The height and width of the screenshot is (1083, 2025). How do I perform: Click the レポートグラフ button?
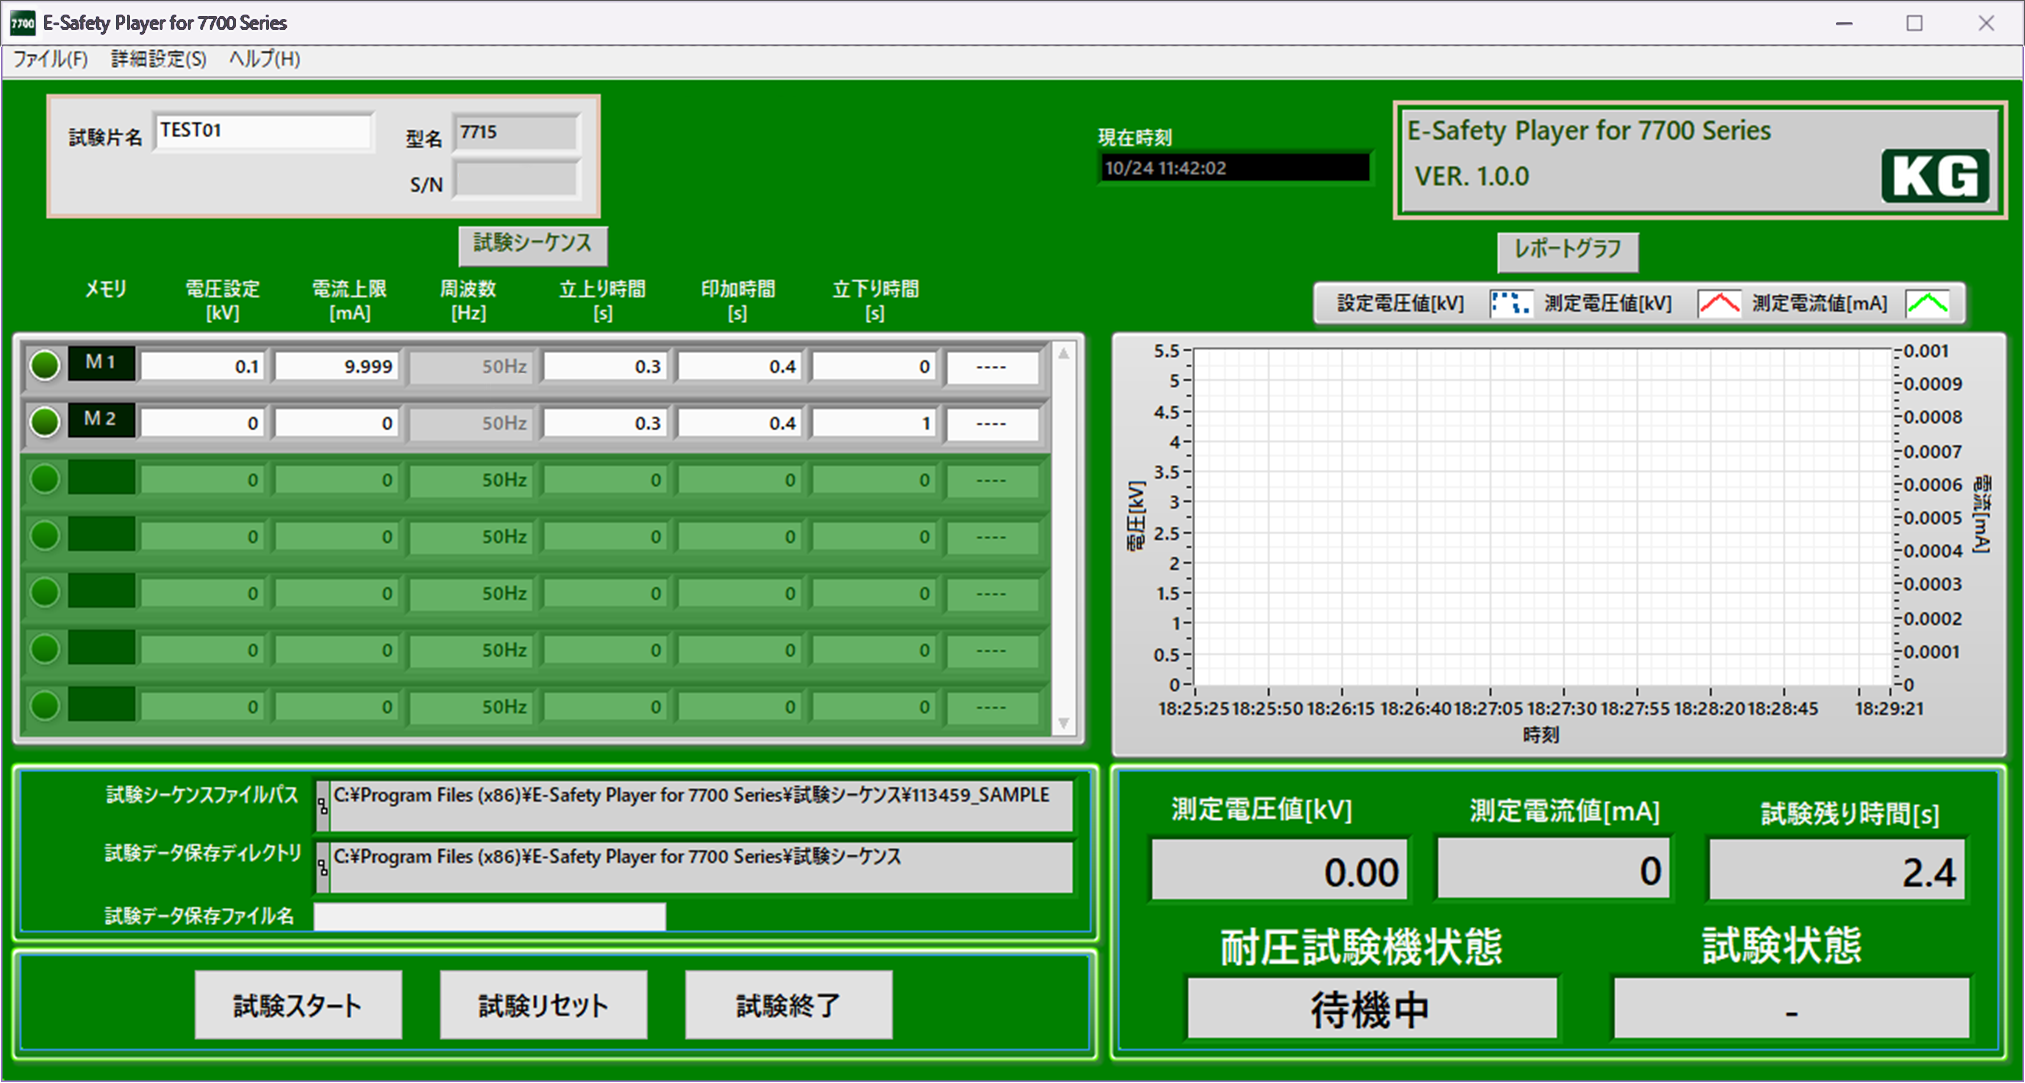[1567, 251]
